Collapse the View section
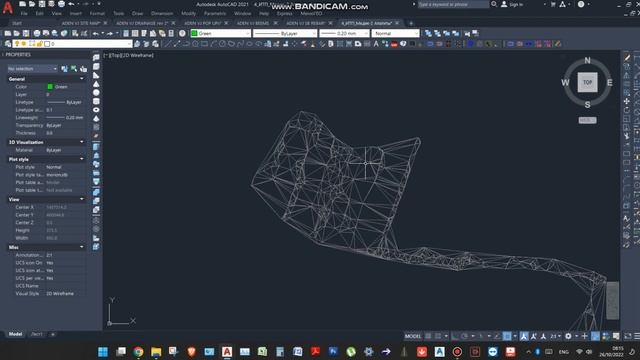The height and width of the screenshot is (360, 640). (x=82, y=199)
